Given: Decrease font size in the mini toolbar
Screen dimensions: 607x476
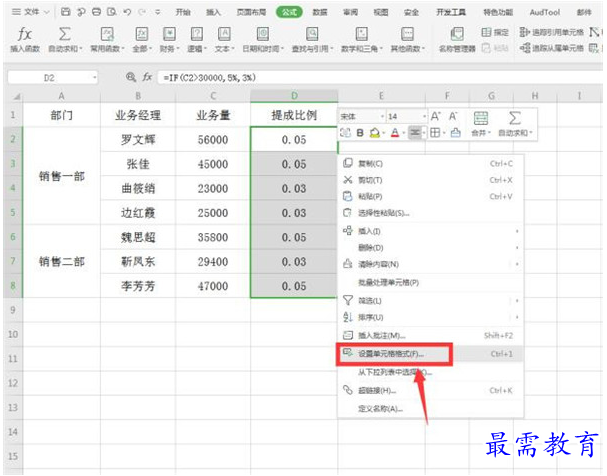Looking at the screenshot, I should click(x=453, y=116).
